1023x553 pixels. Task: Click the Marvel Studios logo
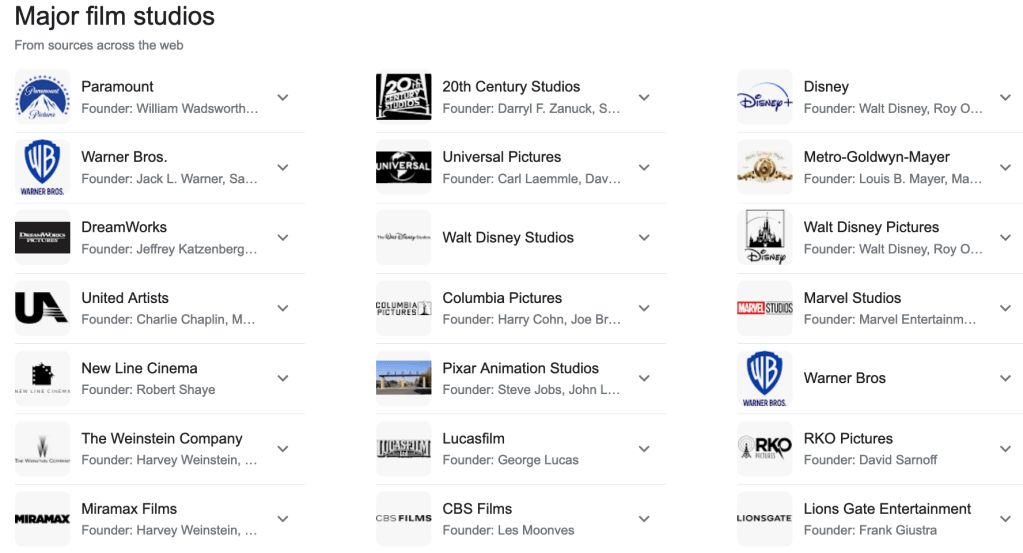pyautogui.click(x=765, y=308)
